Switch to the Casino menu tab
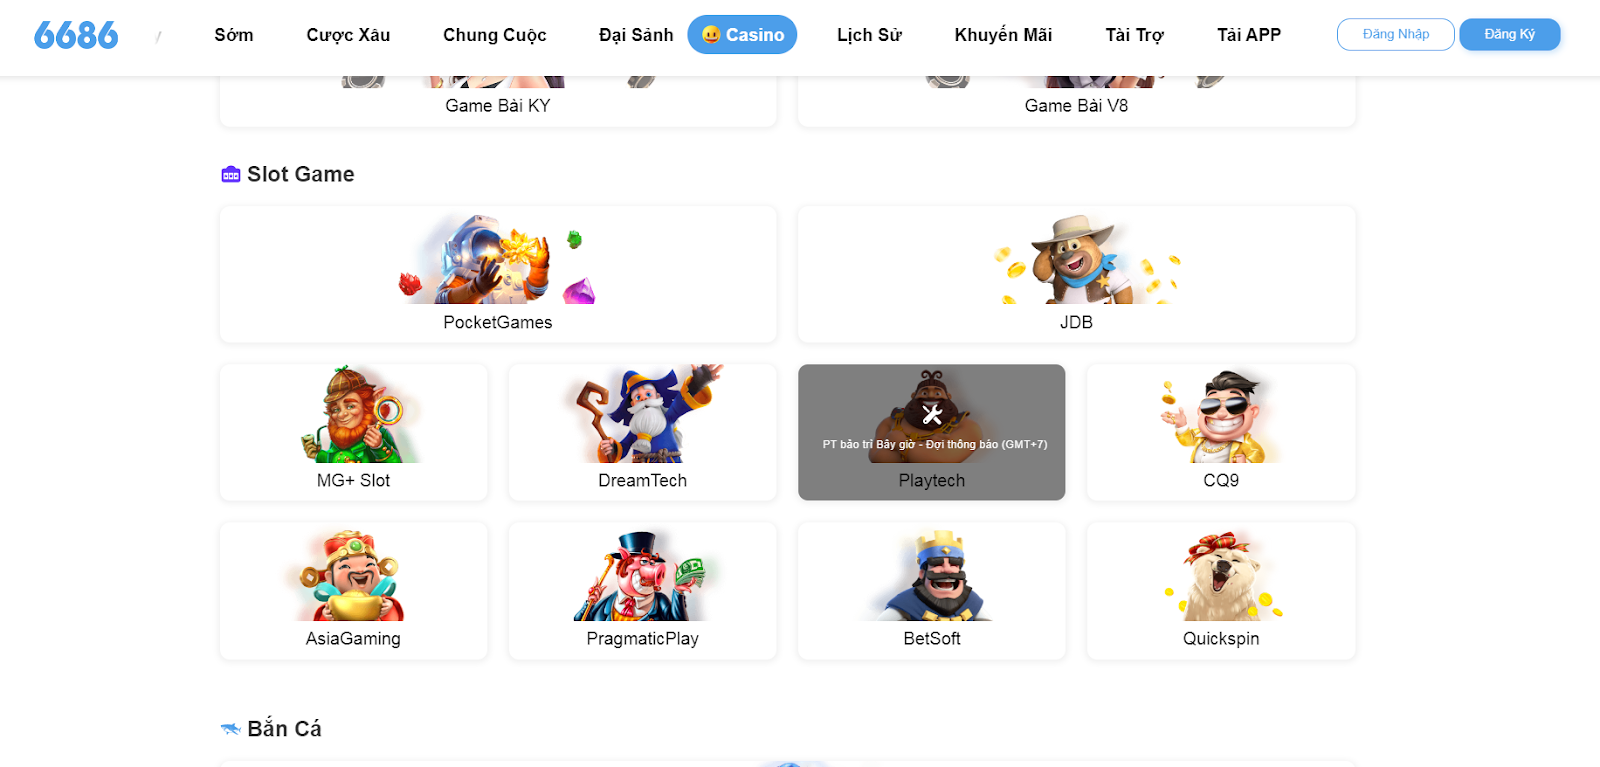 (742, 35)
